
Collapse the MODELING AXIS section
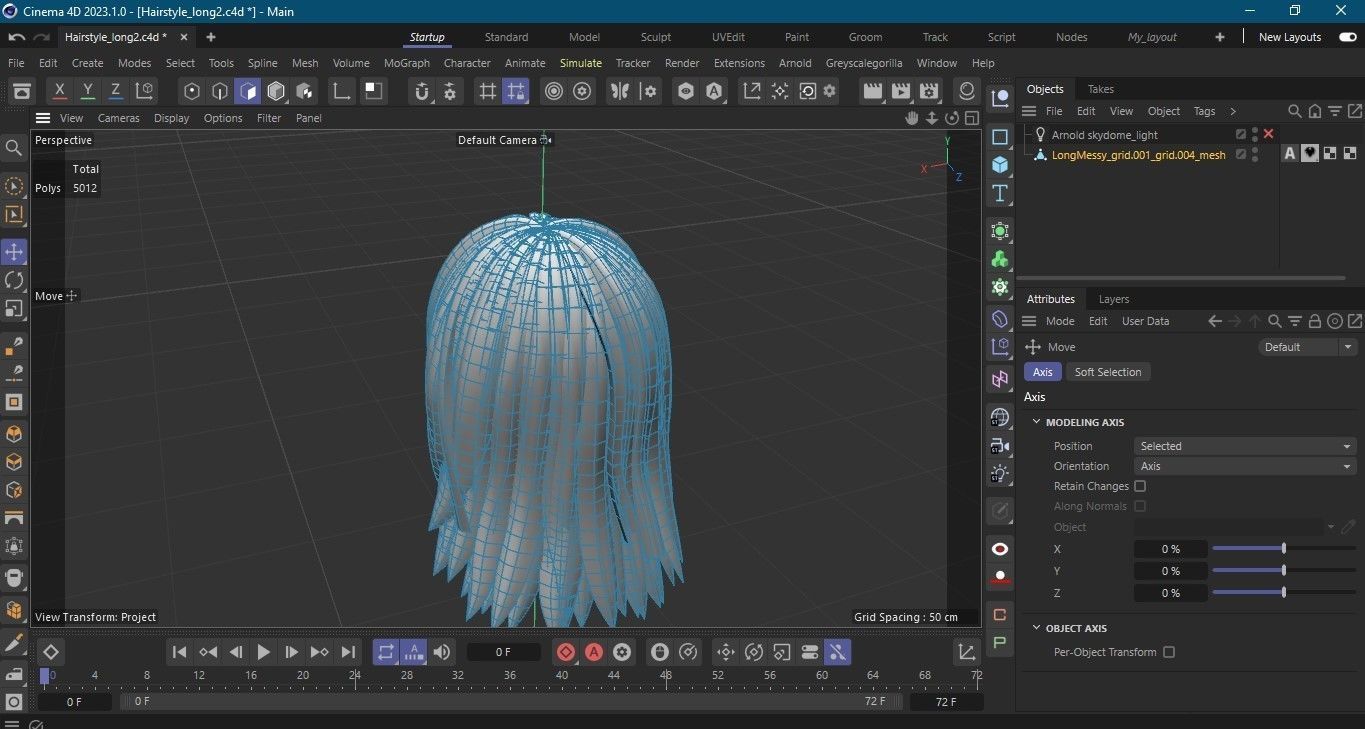pos(1037,422)
